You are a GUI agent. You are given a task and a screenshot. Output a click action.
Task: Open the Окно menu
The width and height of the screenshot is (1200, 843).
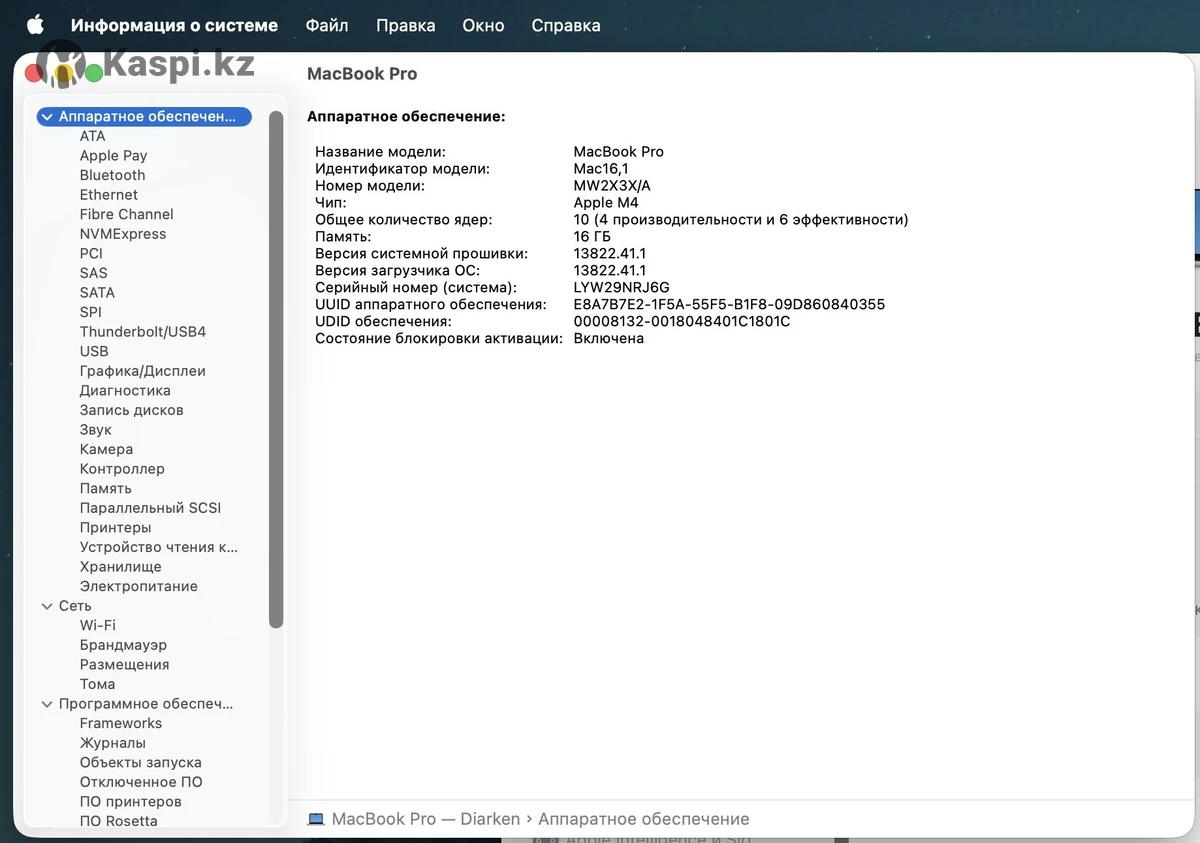[483, 25]
